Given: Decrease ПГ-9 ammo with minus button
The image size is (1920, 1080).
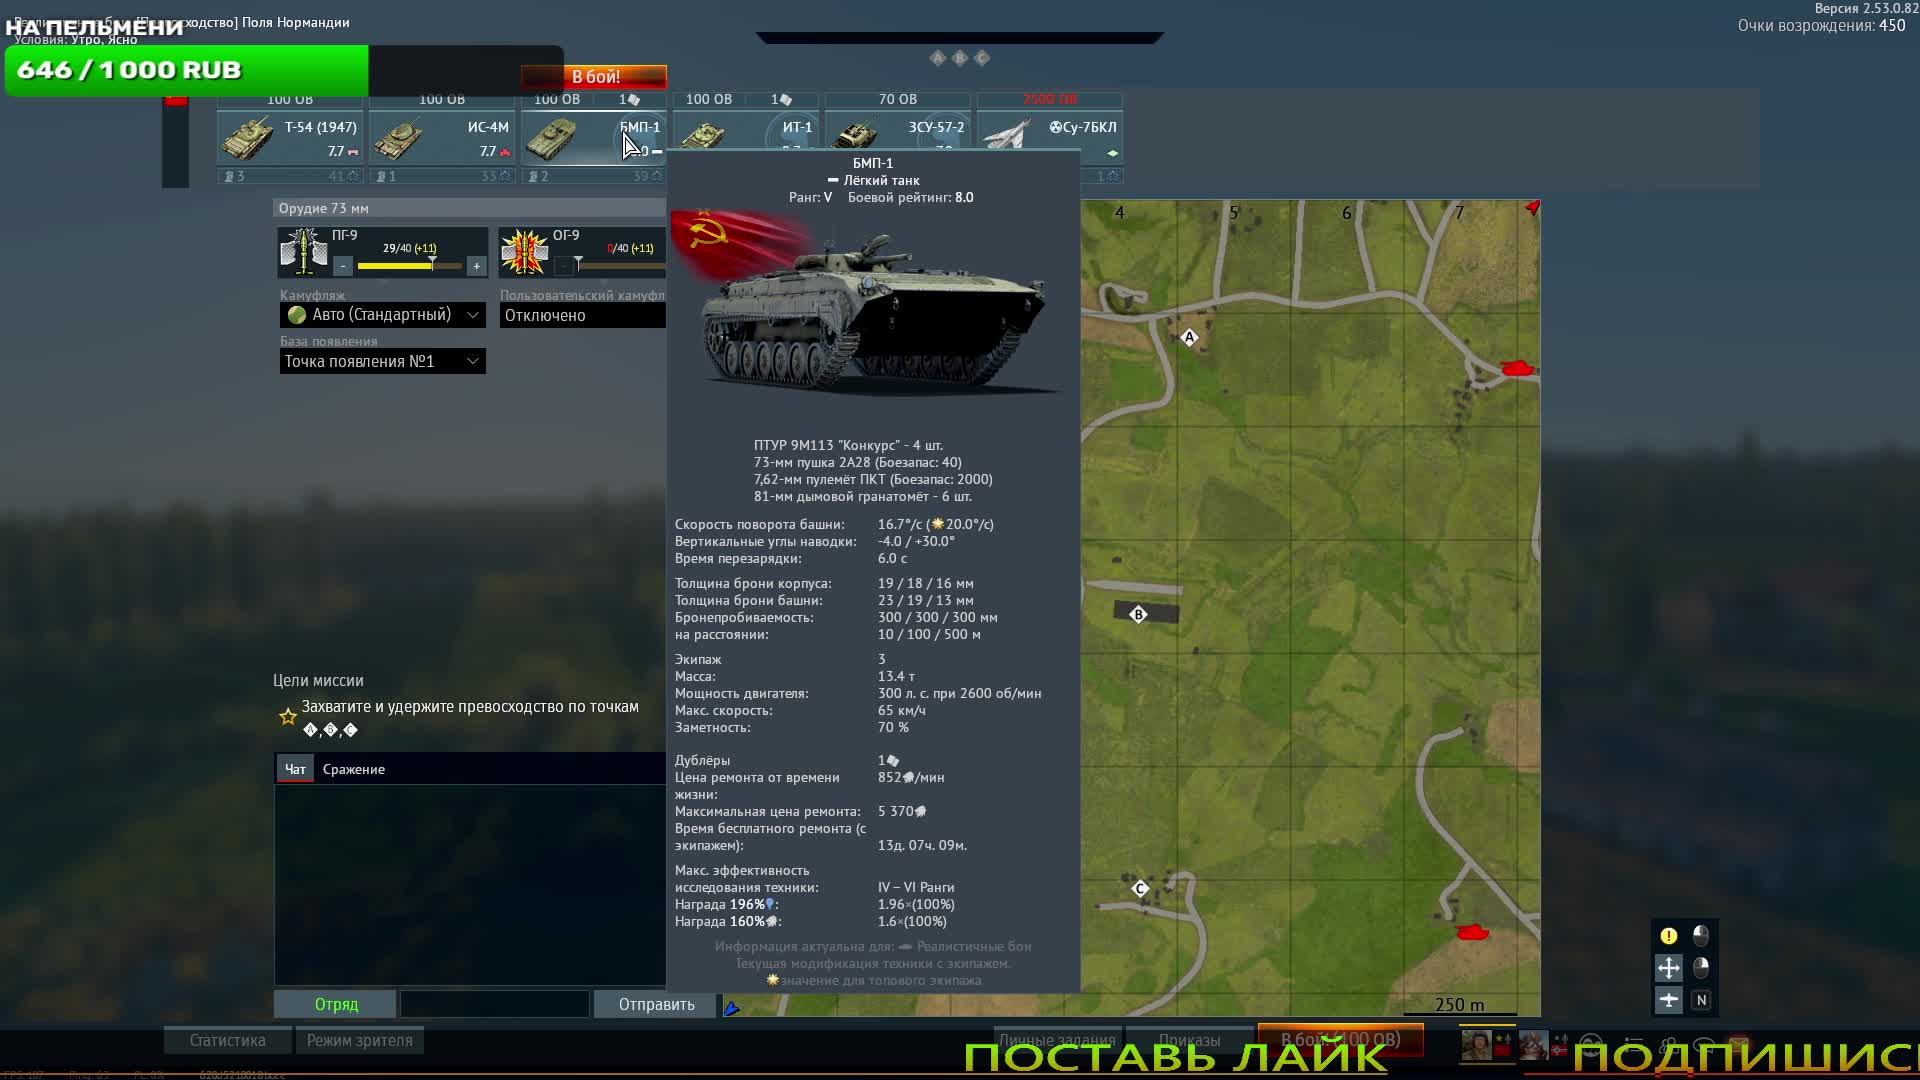Looking at the screenshot, I should (x=343, y=266).
